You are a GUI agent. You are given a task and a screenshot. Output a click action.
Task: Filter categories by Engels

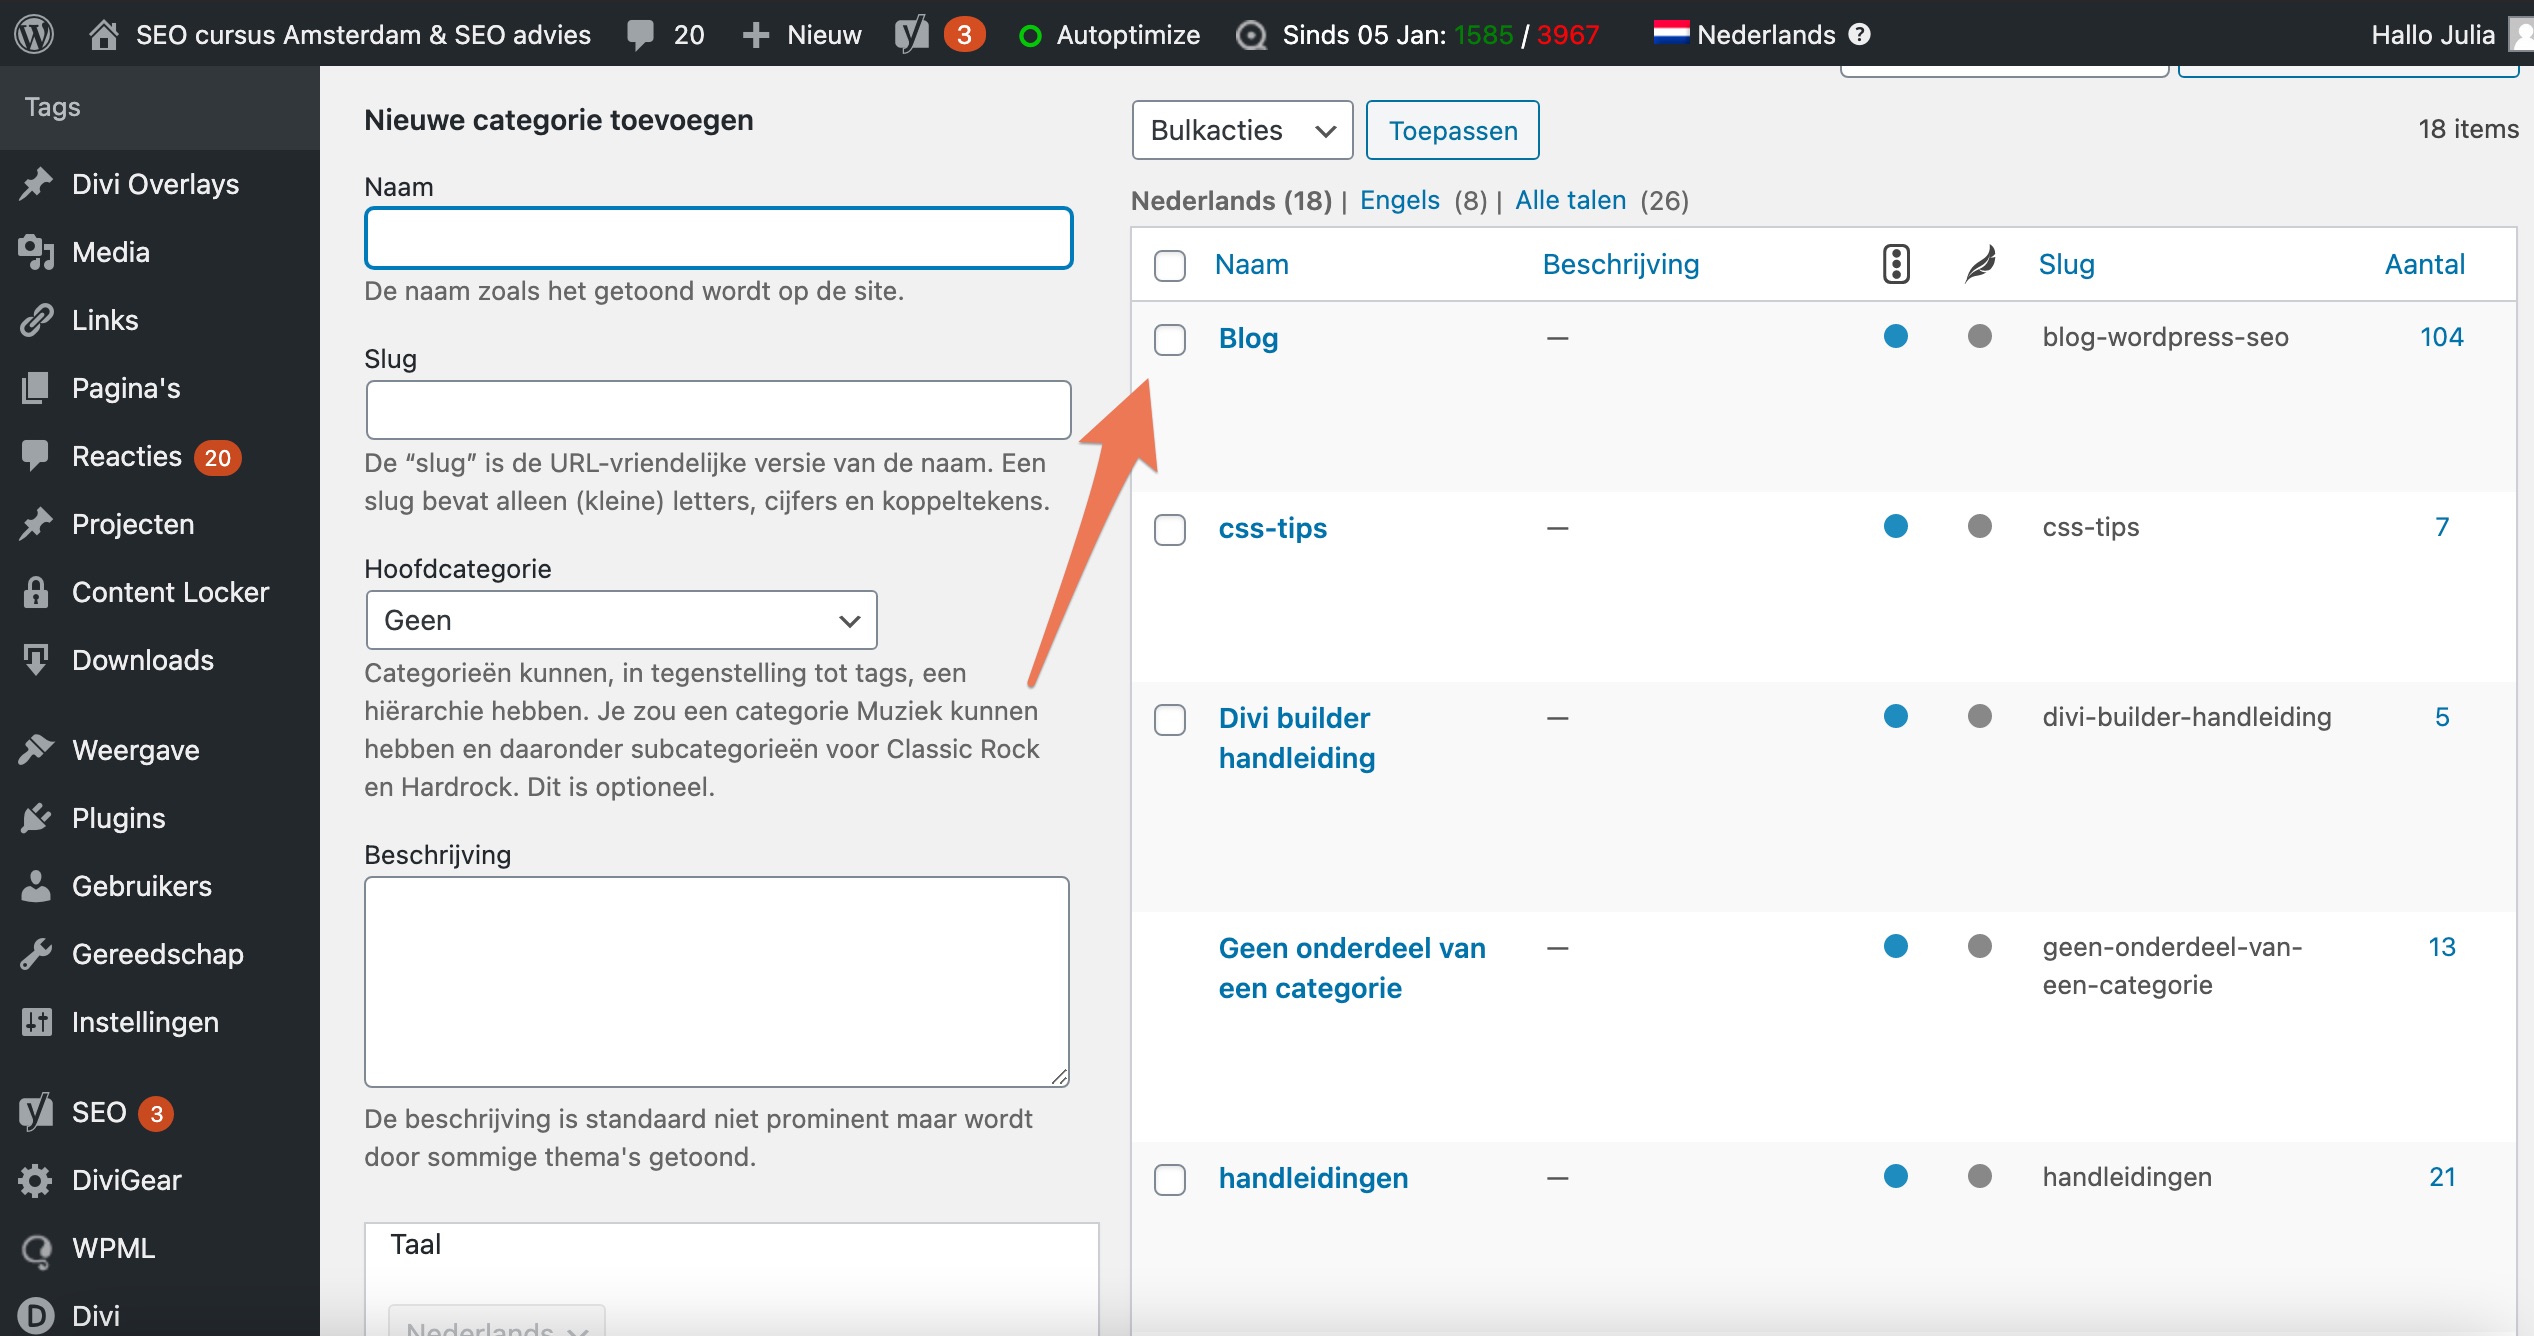coord(1399,200)
